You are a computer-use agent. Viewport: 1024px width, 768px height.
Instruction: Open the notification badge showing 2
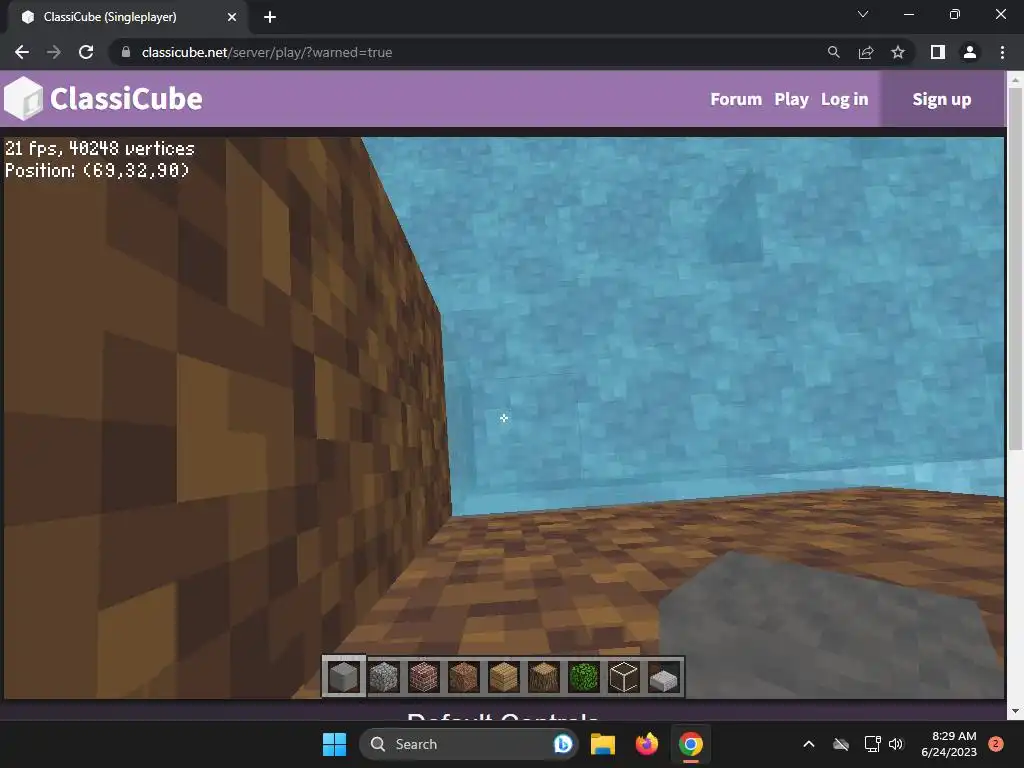click(x=996, y=744)
